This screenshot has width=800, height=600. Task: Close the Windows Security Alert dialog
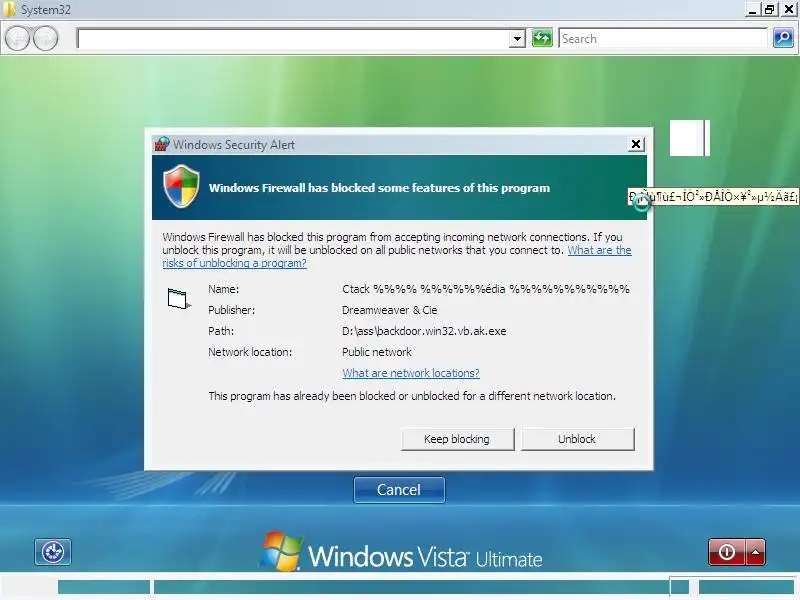(636, 144)
